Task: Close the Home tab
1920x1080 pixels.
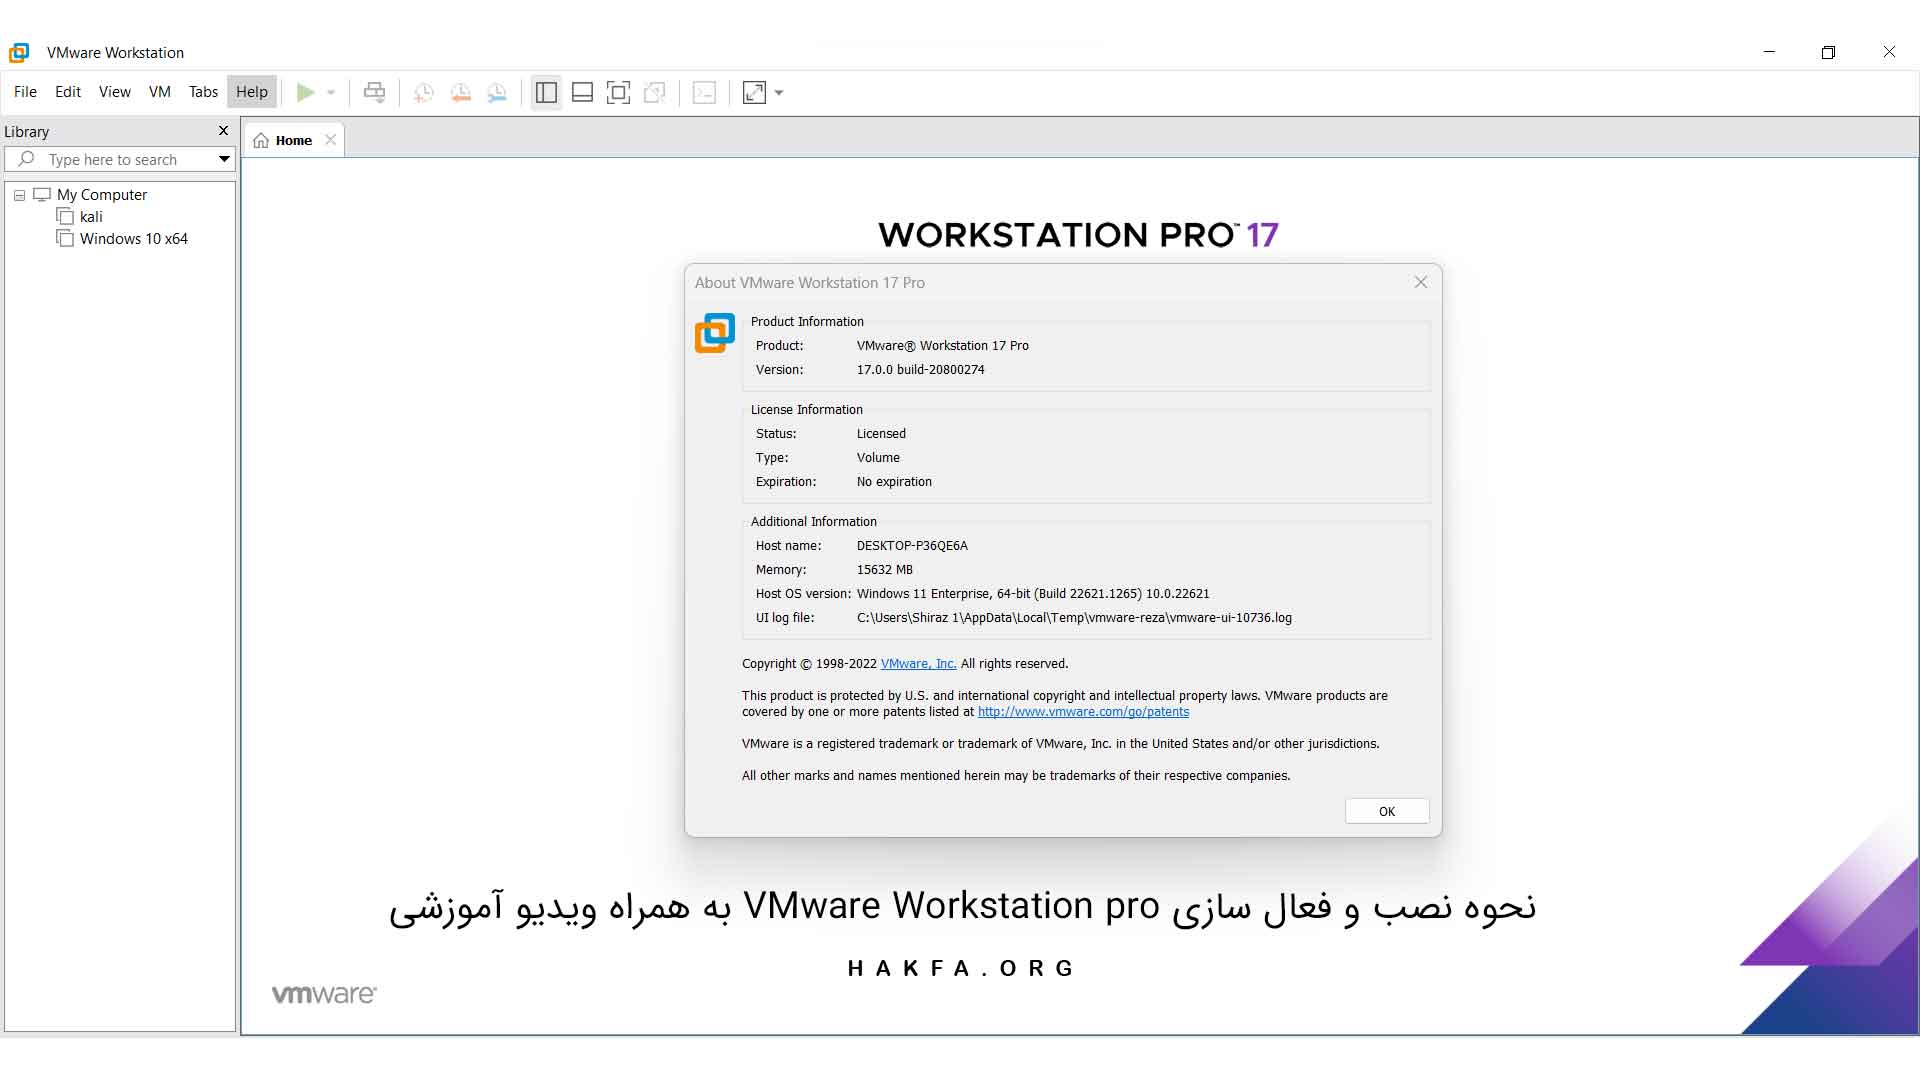Action: 330,140
